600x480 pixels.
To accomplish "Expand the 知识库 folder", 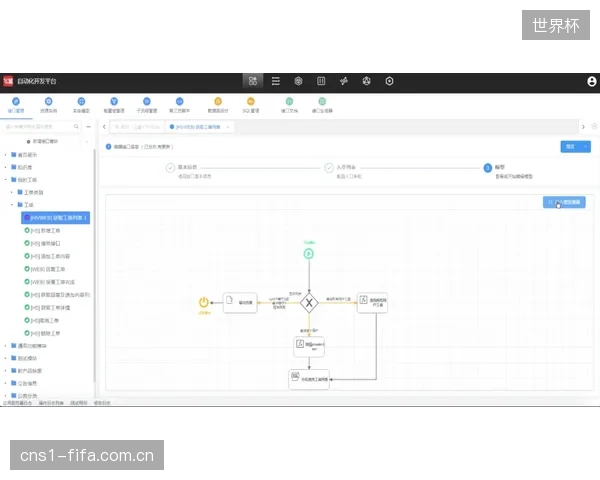I will tap(5, 167).
